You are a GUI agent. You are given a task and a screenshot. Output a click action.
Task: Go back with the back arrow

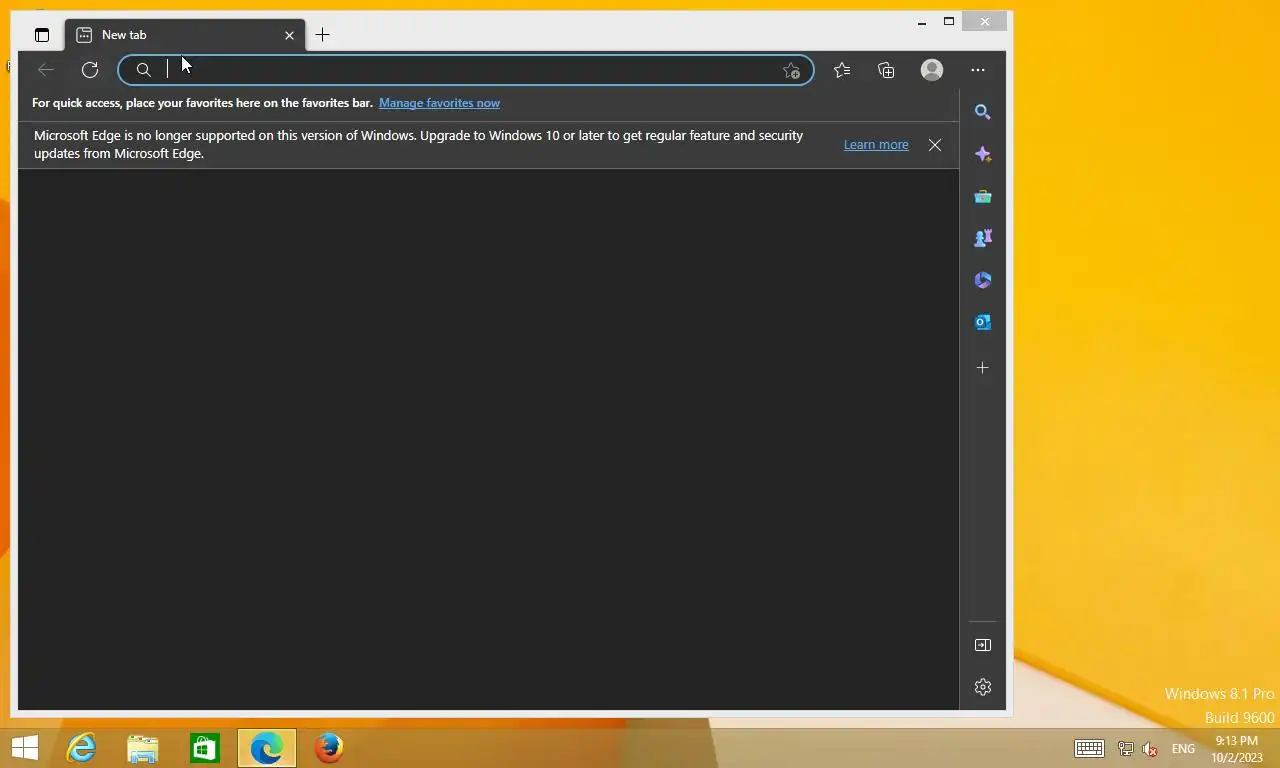(45, 70)
